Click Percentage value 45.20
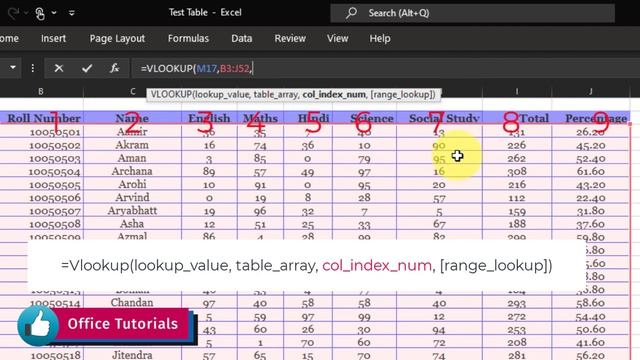This screenshot has width=640, height=360. pos(591,145)
